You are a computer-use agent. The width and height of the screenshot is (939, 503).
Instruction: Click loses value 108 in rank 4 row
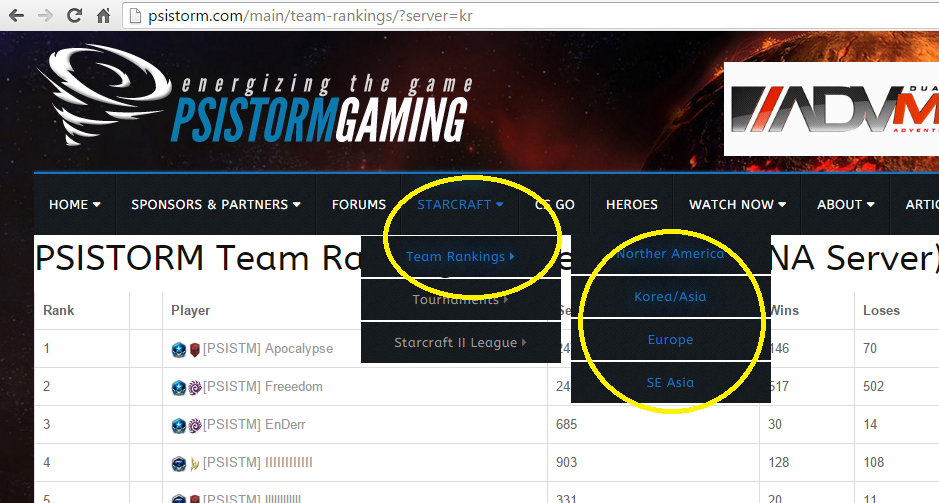pos(874,462)
